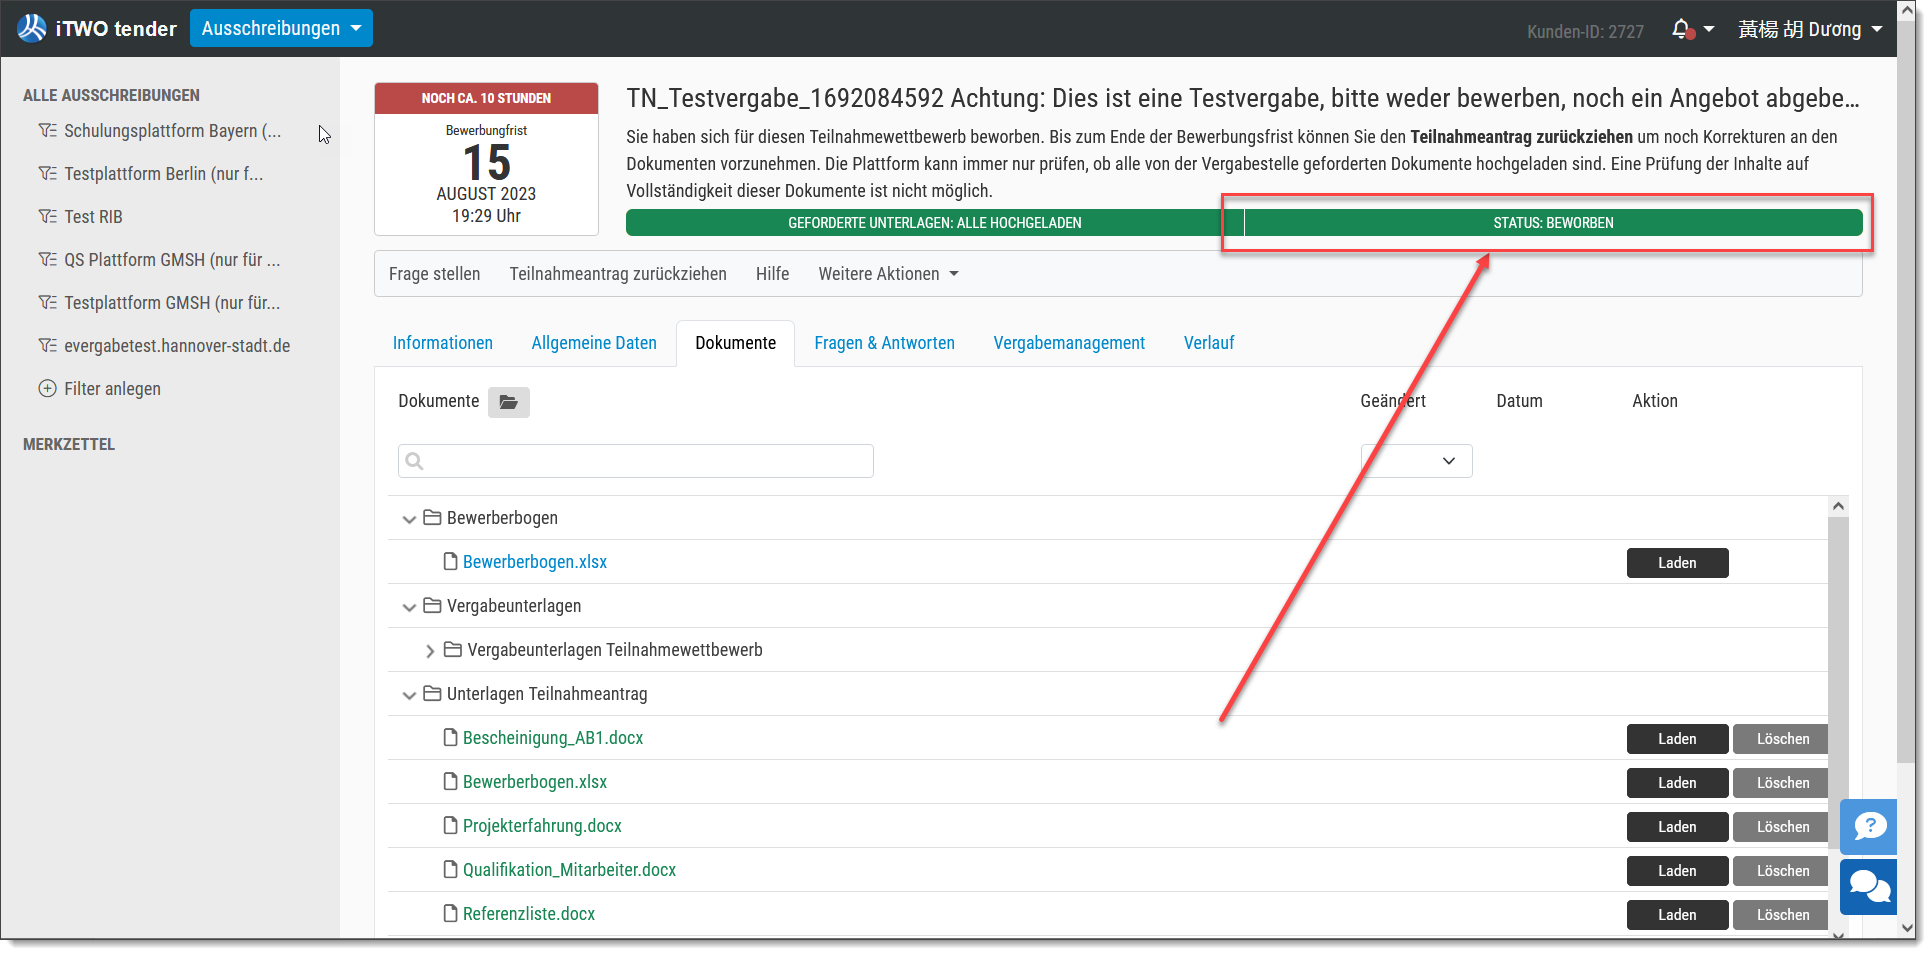
Task: Open the Geändert filter dropdown
Action: pos(1416,461)
